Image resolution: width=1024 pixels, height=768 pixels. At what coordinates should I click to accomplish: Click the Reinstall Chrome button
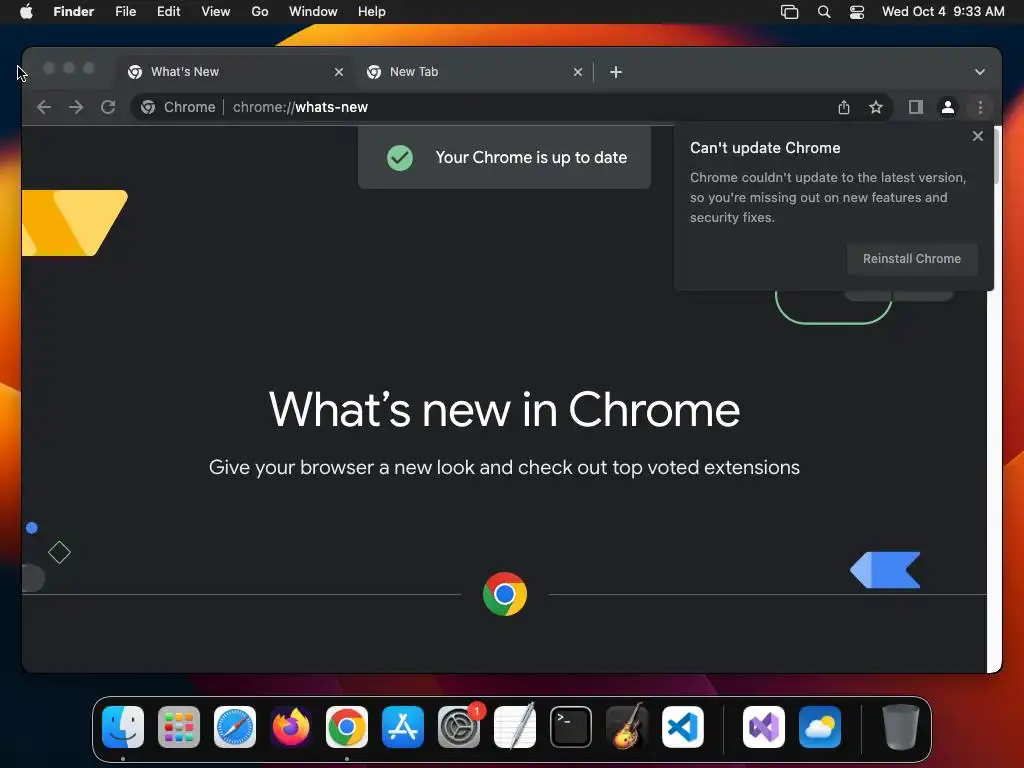pyautogui.click(x=912, y=259)
